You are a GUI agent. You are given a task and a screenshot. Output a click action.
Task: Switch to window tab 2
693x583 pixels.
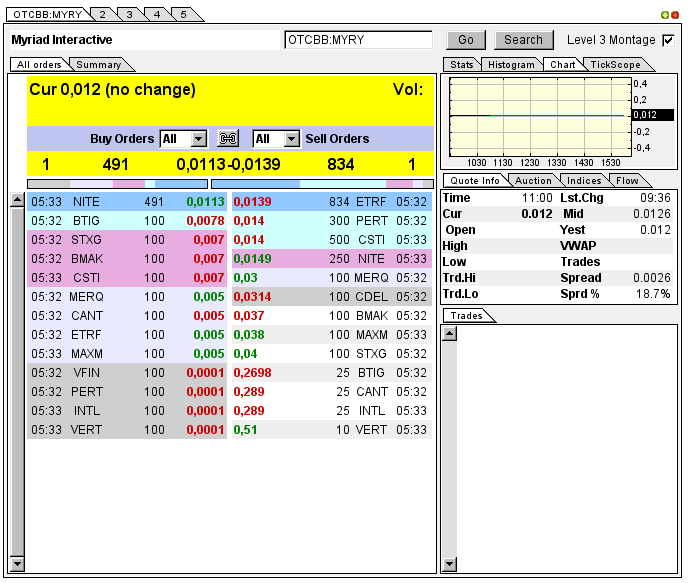click(103, 15)
